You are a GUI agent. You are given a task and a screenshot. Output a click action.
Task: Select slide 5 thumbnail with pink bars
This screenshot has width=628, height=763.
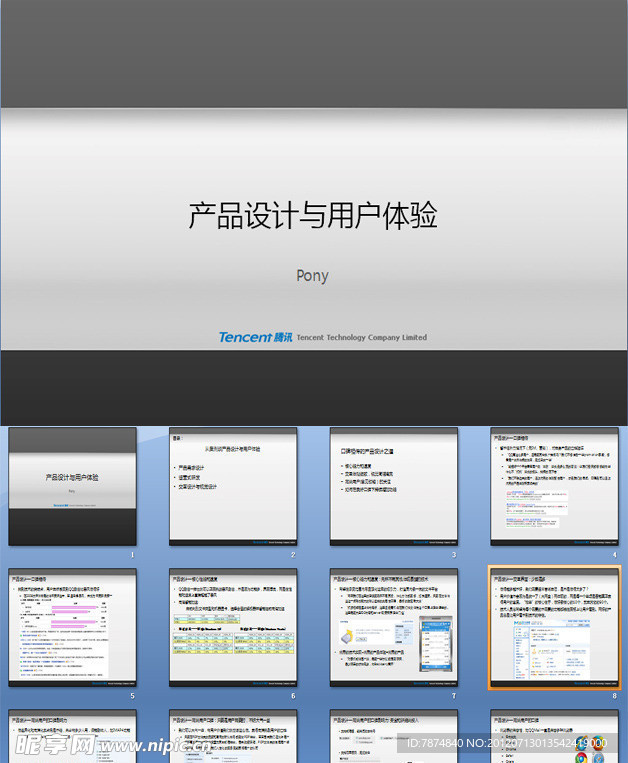click(72, 628)
